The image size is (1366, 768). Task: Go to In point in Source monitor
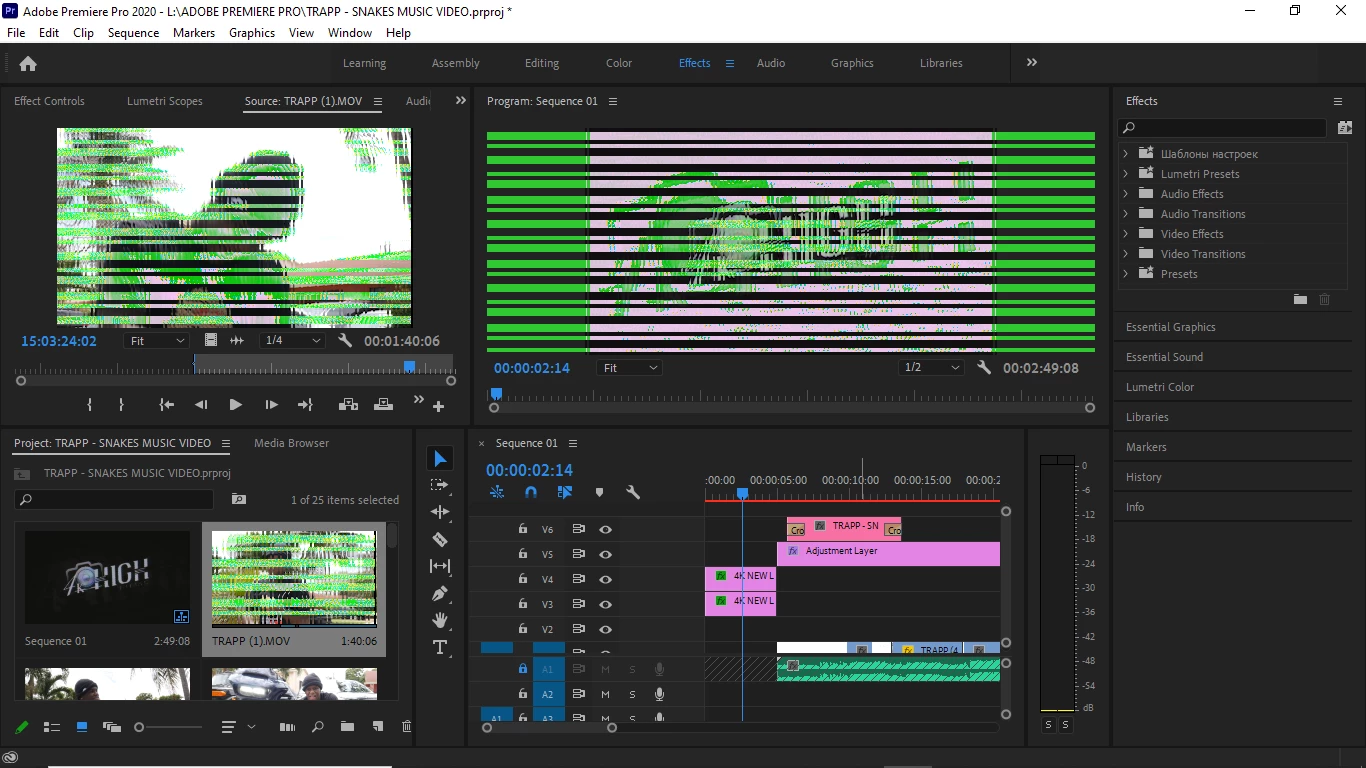167,405
